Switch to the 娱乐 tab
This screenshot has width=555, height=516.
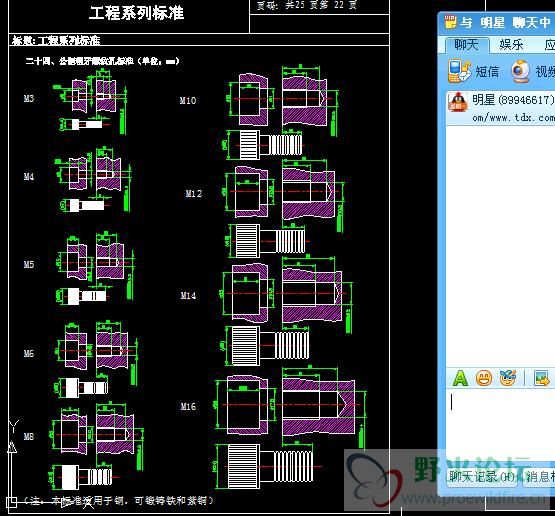pyautogui.click(x=511, y=45)
